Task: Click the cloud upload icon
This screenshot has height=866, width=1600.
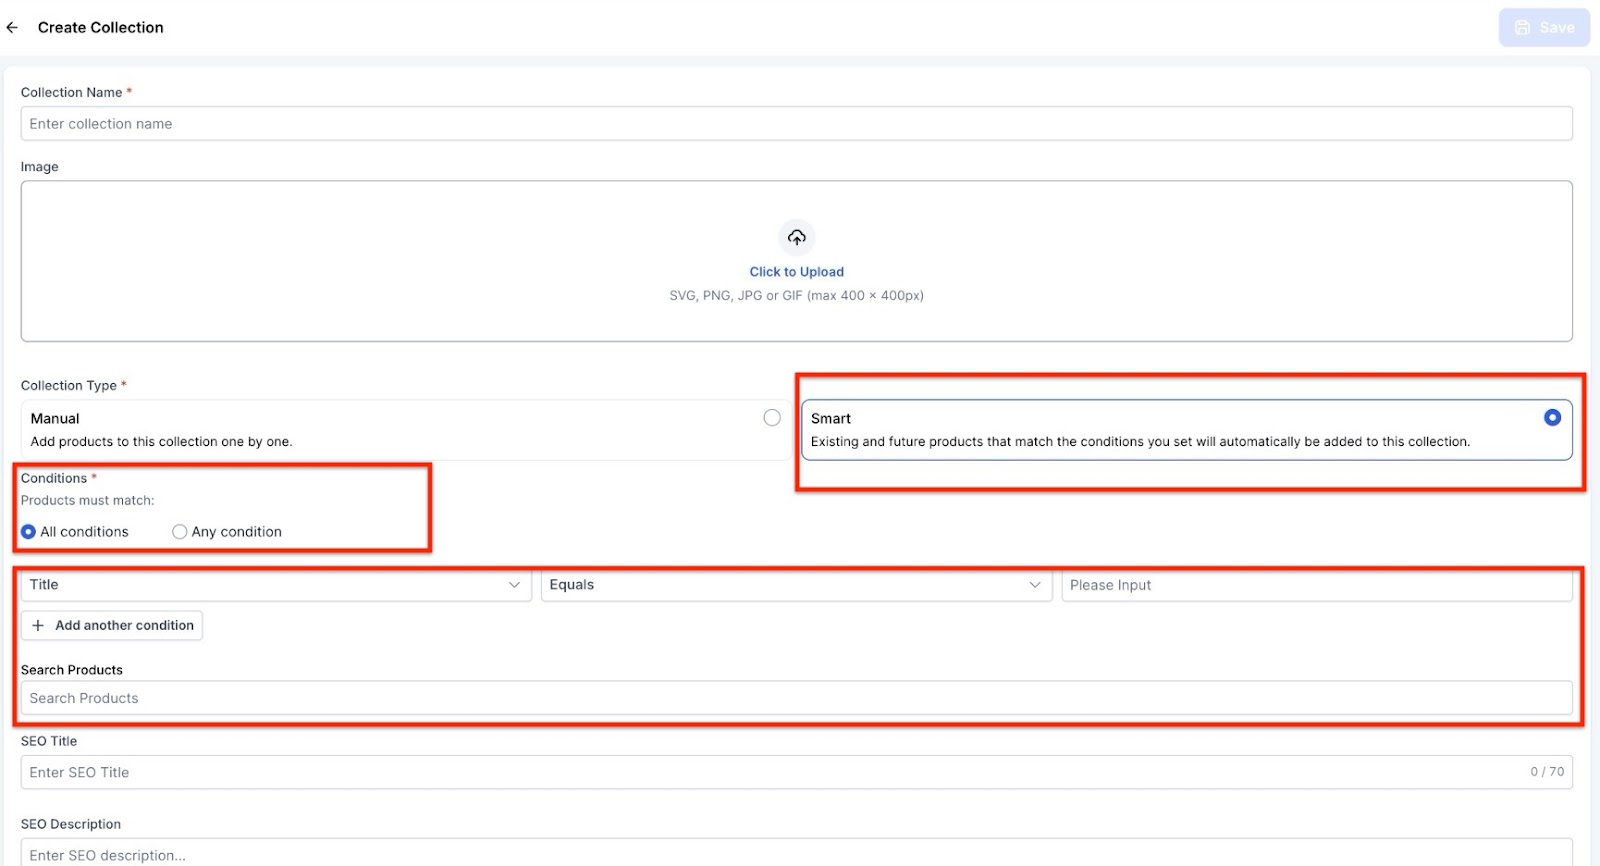Action: [x=796, y=237]
